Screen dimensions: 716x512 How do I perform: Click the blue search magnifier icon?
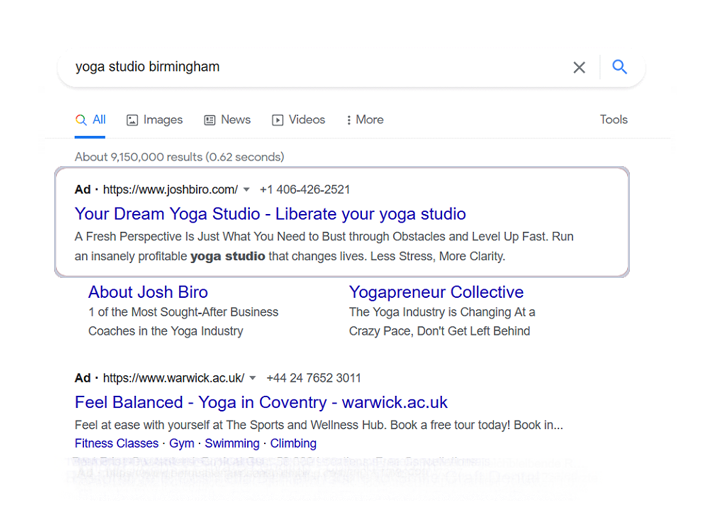coord(620,67)
